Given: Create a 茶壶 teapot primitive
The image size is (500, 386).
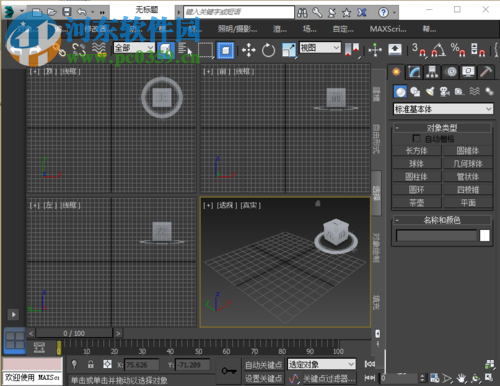Looking at the screenshot, I should pos(417,203).
